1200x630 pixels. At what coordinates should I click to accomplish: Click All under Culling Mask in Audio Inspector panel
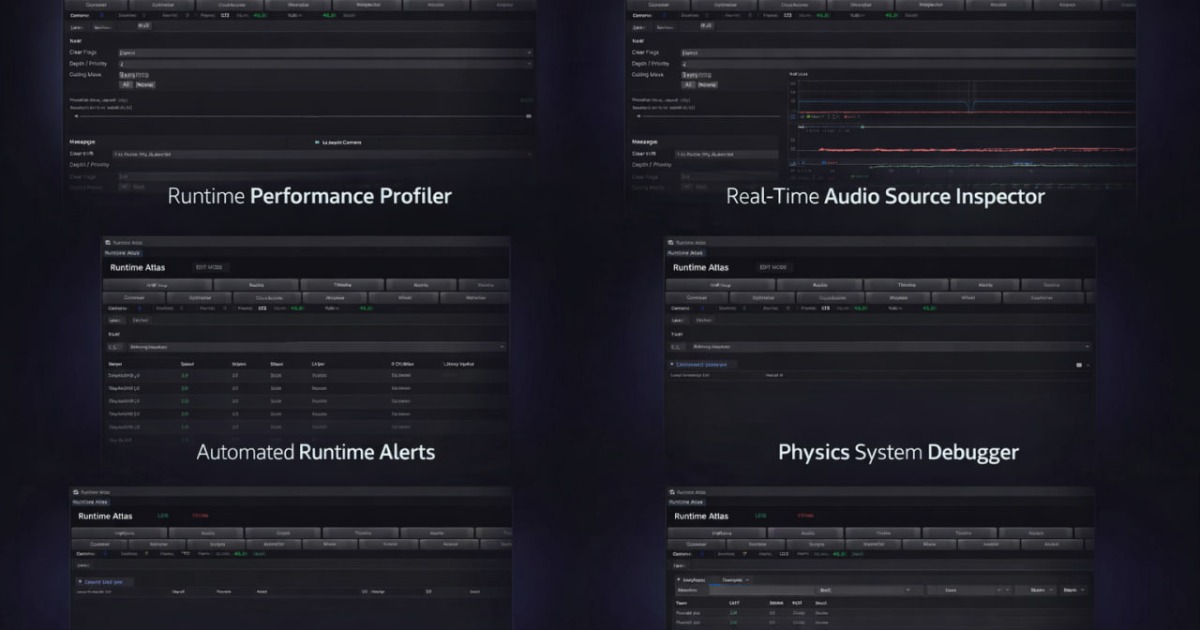688,85
